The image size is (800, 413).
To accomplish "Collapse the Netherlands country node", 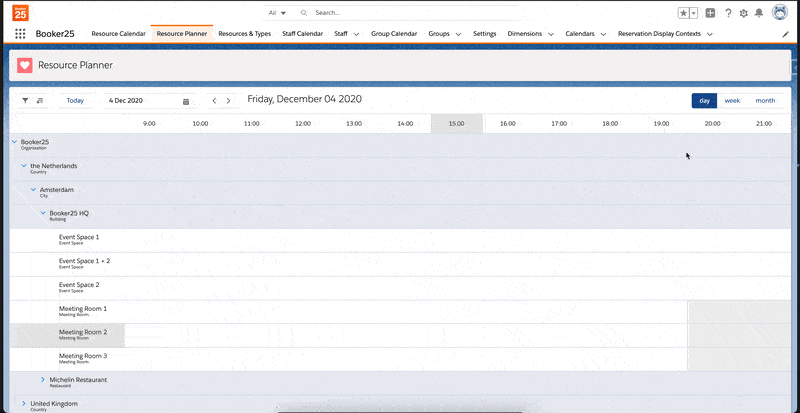I will click(24, 165).
